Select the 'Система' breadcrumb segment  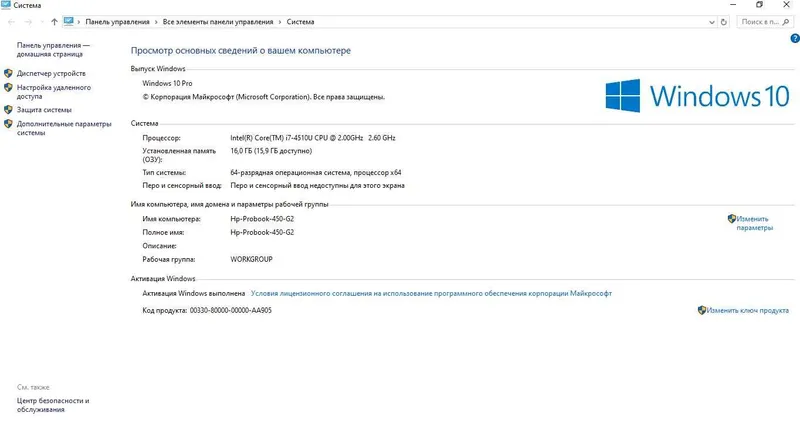pos(300,22)
